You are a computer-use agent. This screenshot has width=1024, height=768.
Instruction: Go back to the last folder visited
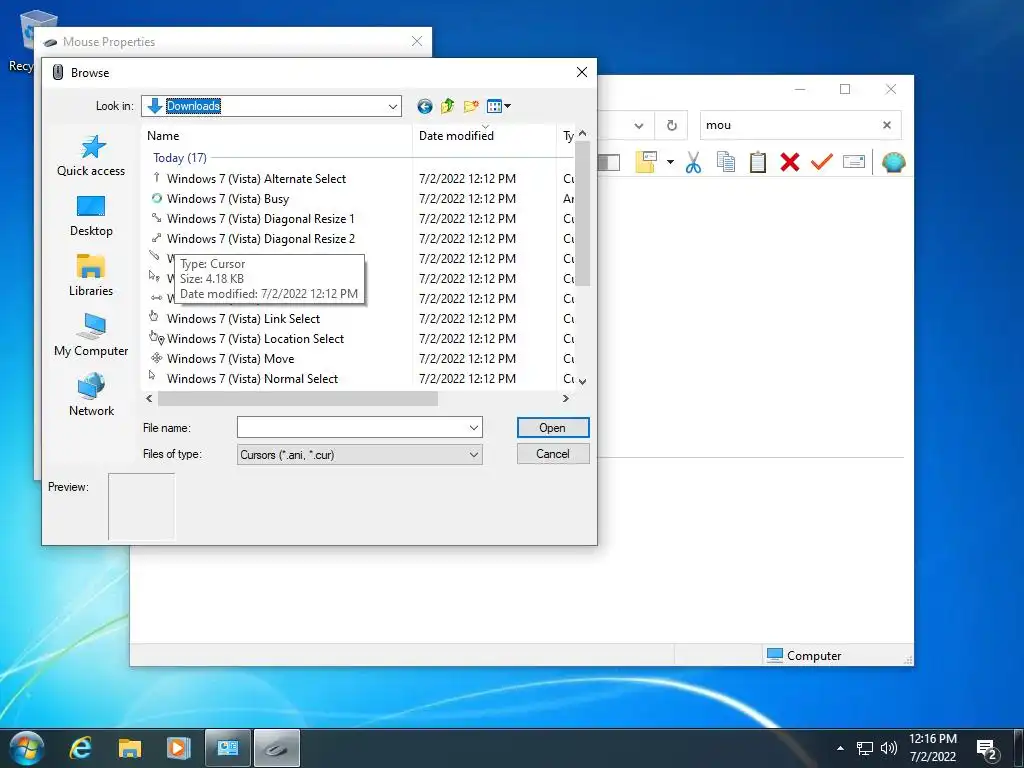pos(424,106)
